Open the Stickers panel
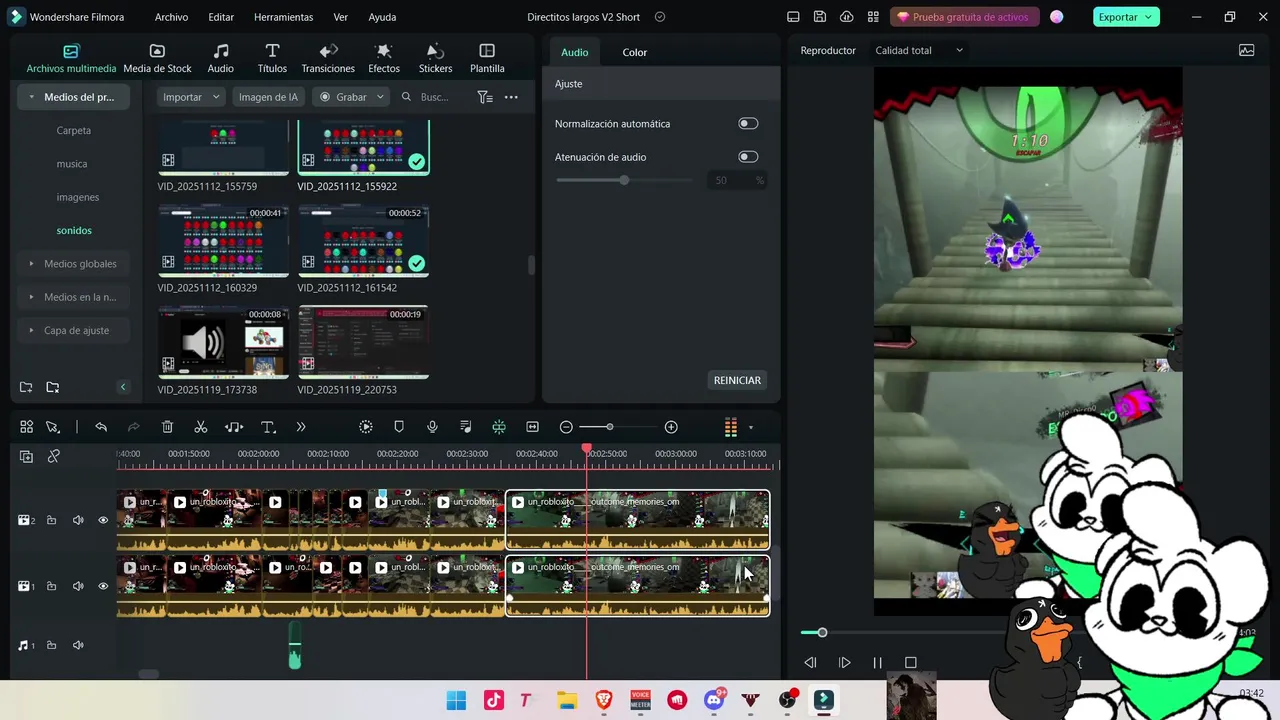 (x=435, y=59)
